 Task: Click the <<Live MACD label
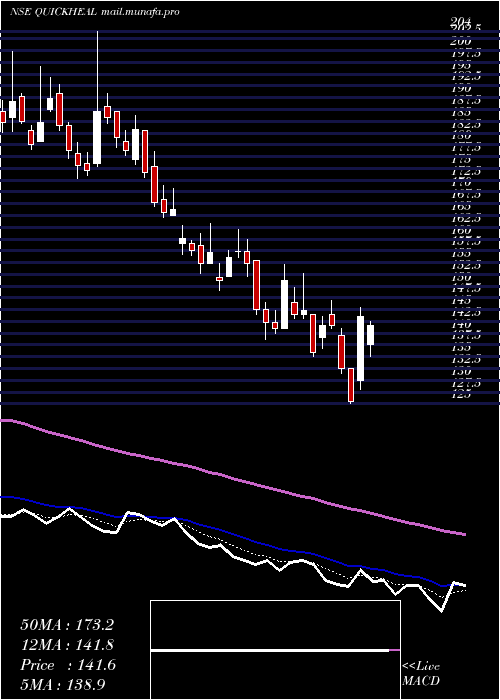pyautogui.click(x=421, y=674)
